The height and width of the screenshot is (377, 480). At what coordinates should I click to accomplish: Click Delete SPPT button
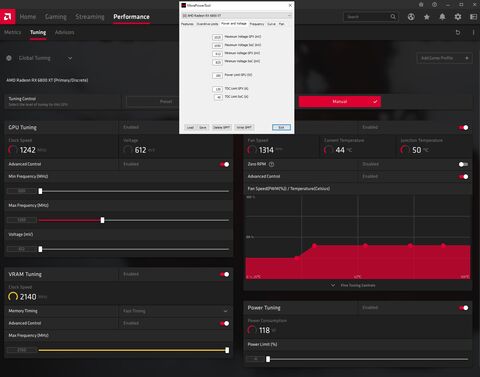click(x=221, y=127)
